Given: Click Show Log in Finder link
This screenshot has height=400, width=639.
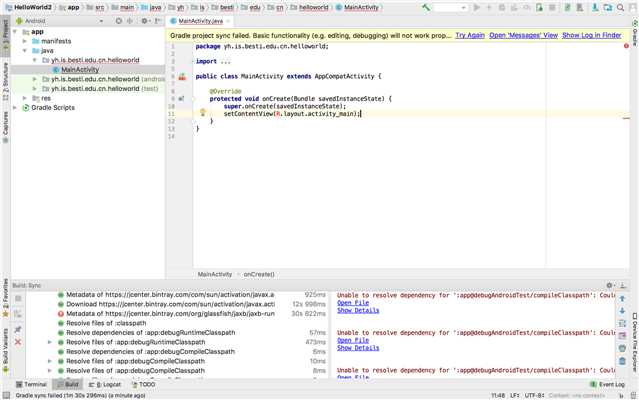Looking at the screenshot, I should (592, 35).
